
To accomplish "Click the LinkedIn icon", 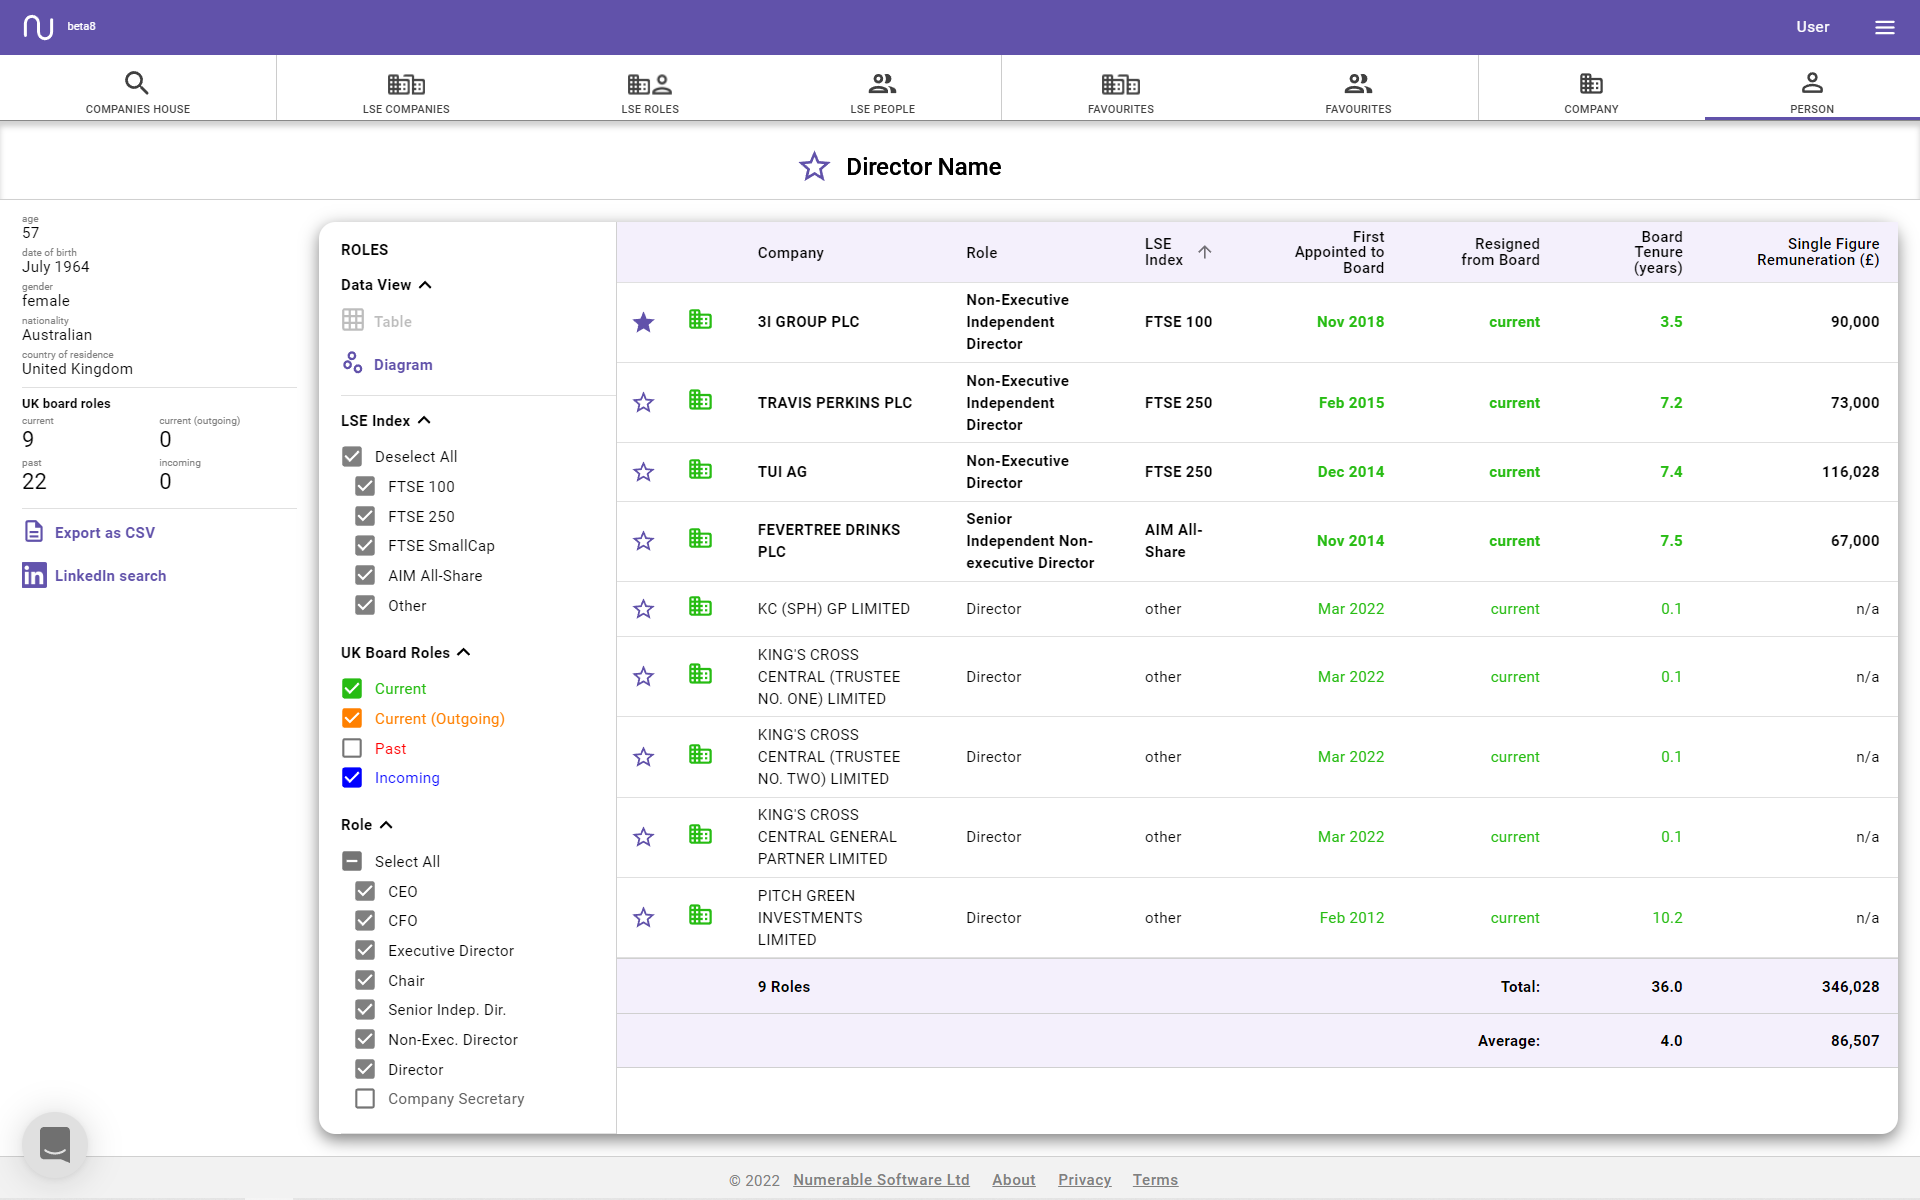I will (x=34, y=575).
